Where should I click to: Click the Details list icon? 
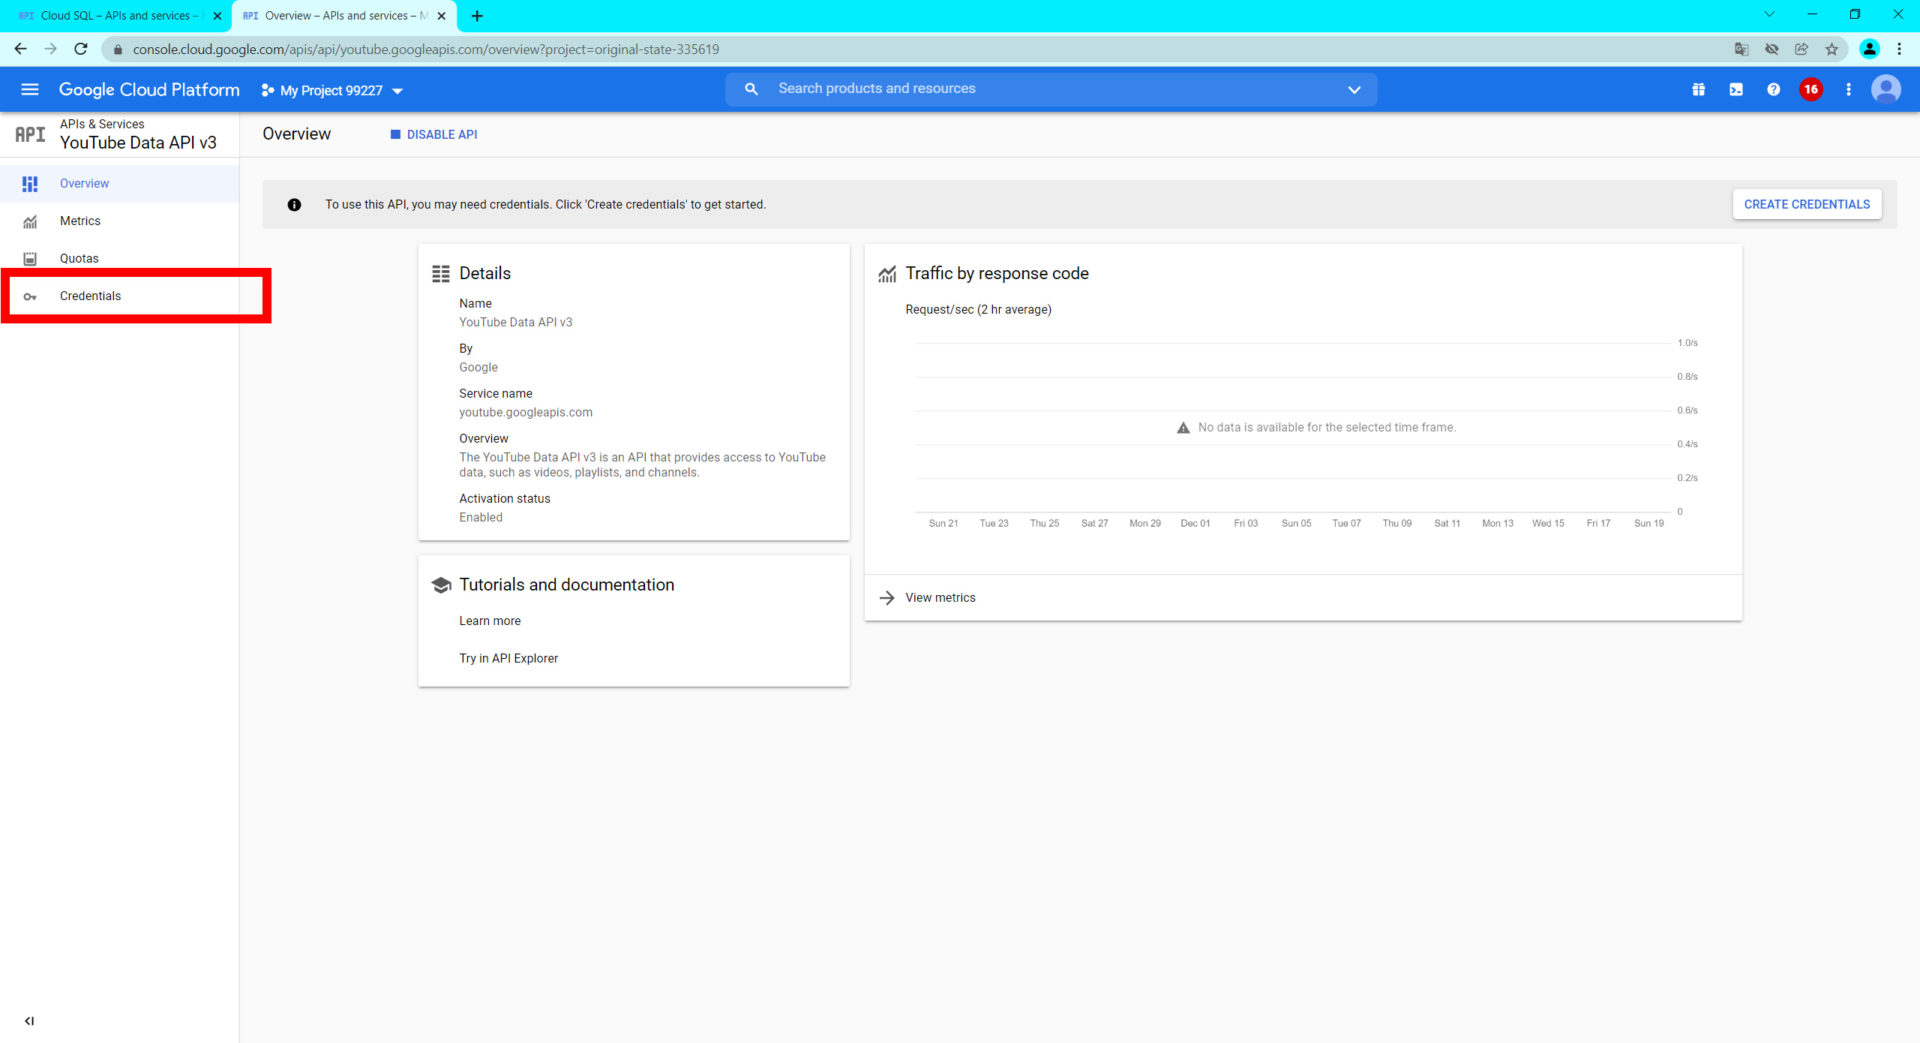[440, 274]
